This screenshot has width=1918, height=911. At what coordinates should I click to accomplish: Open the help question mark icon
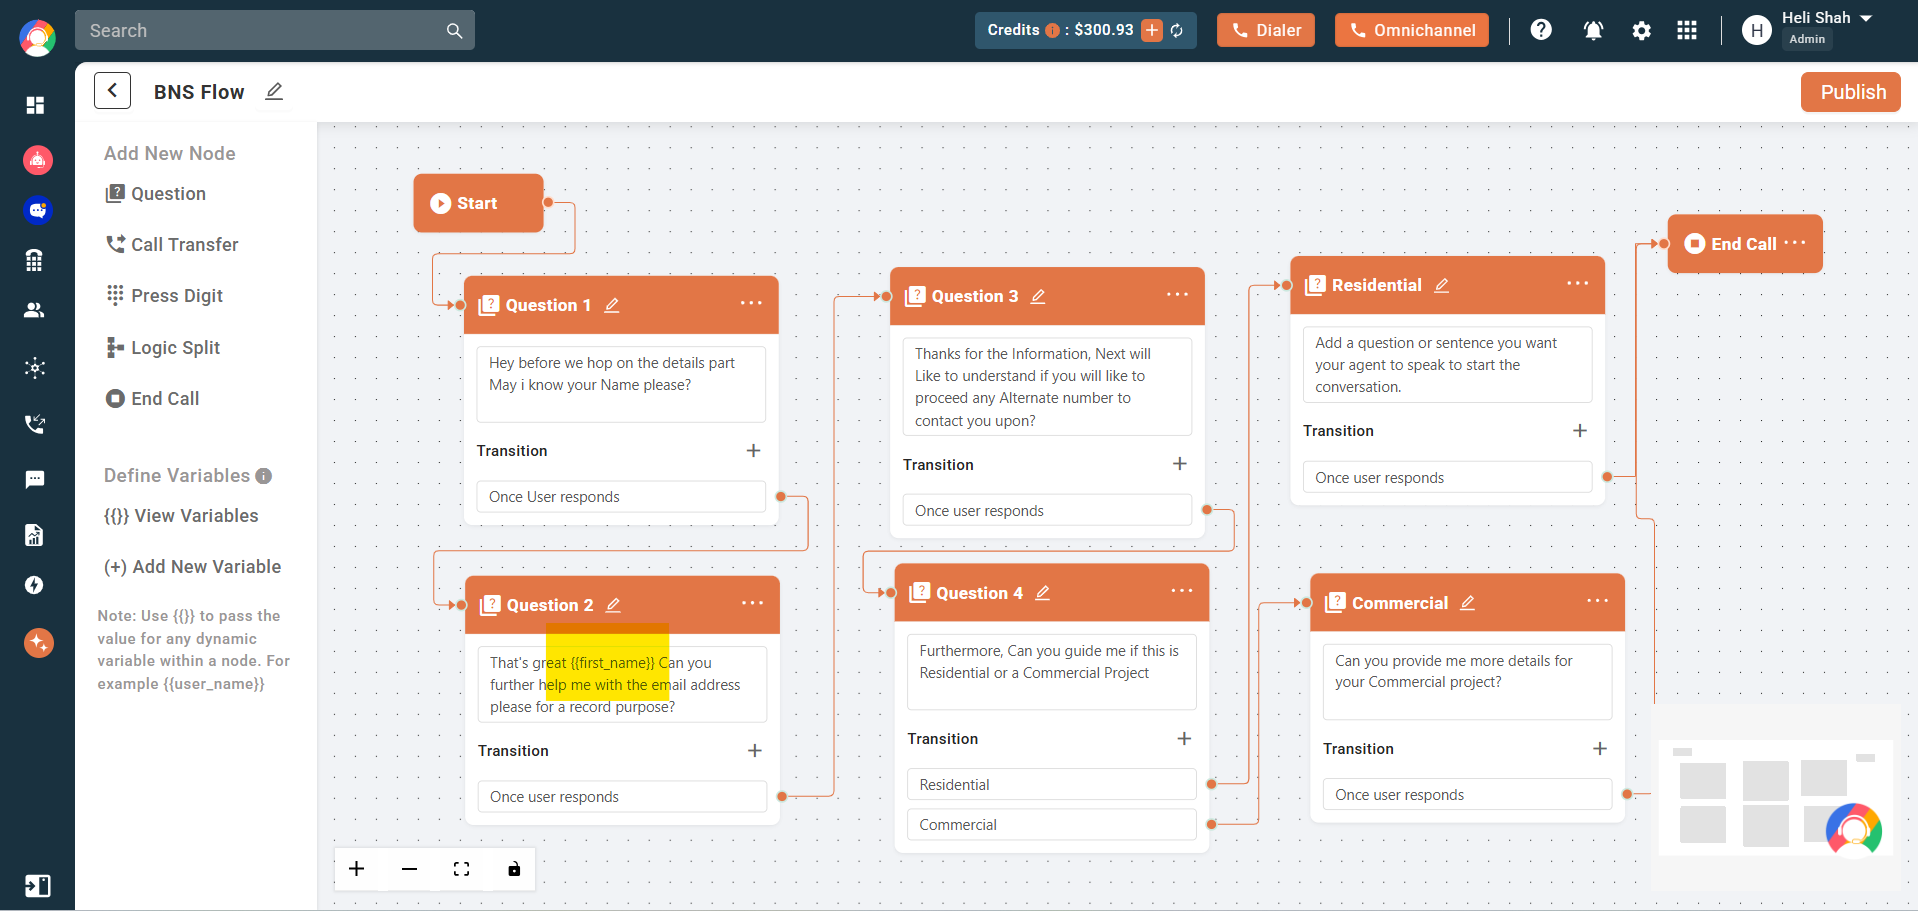pyautogui.click(x=1541, y=30)
